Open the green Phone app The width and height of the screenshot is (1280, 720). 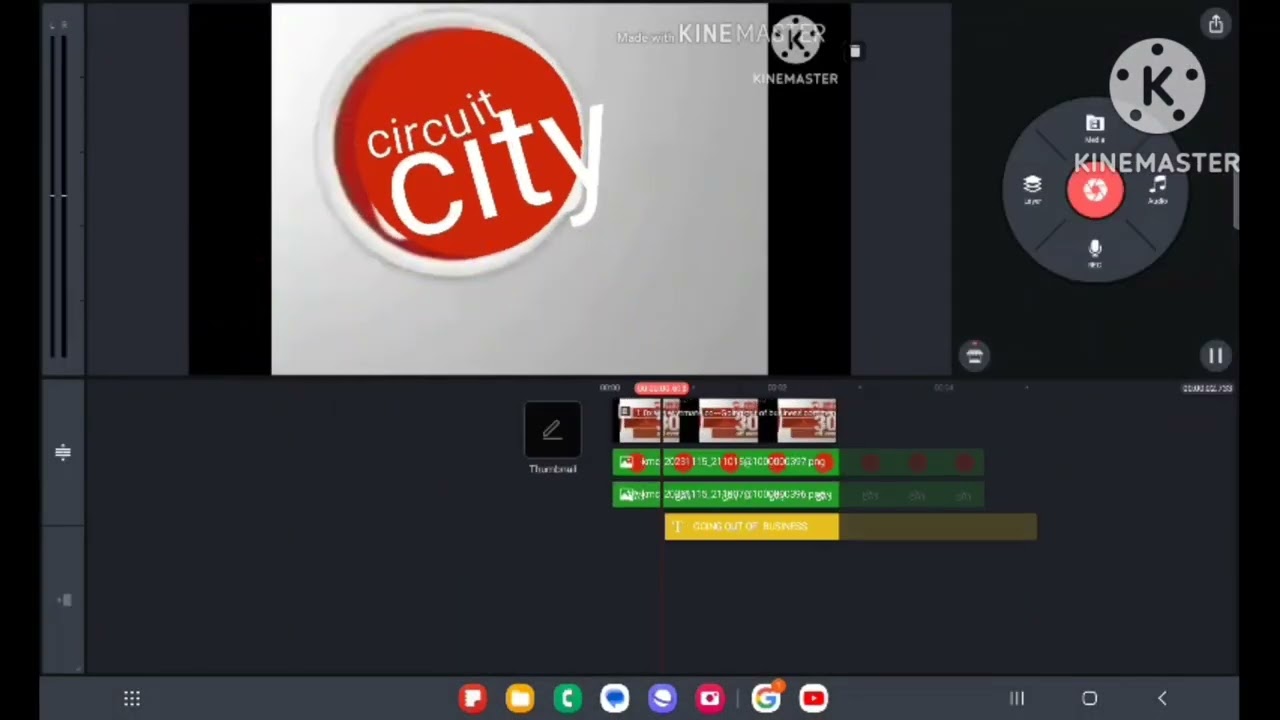(567, 698)
